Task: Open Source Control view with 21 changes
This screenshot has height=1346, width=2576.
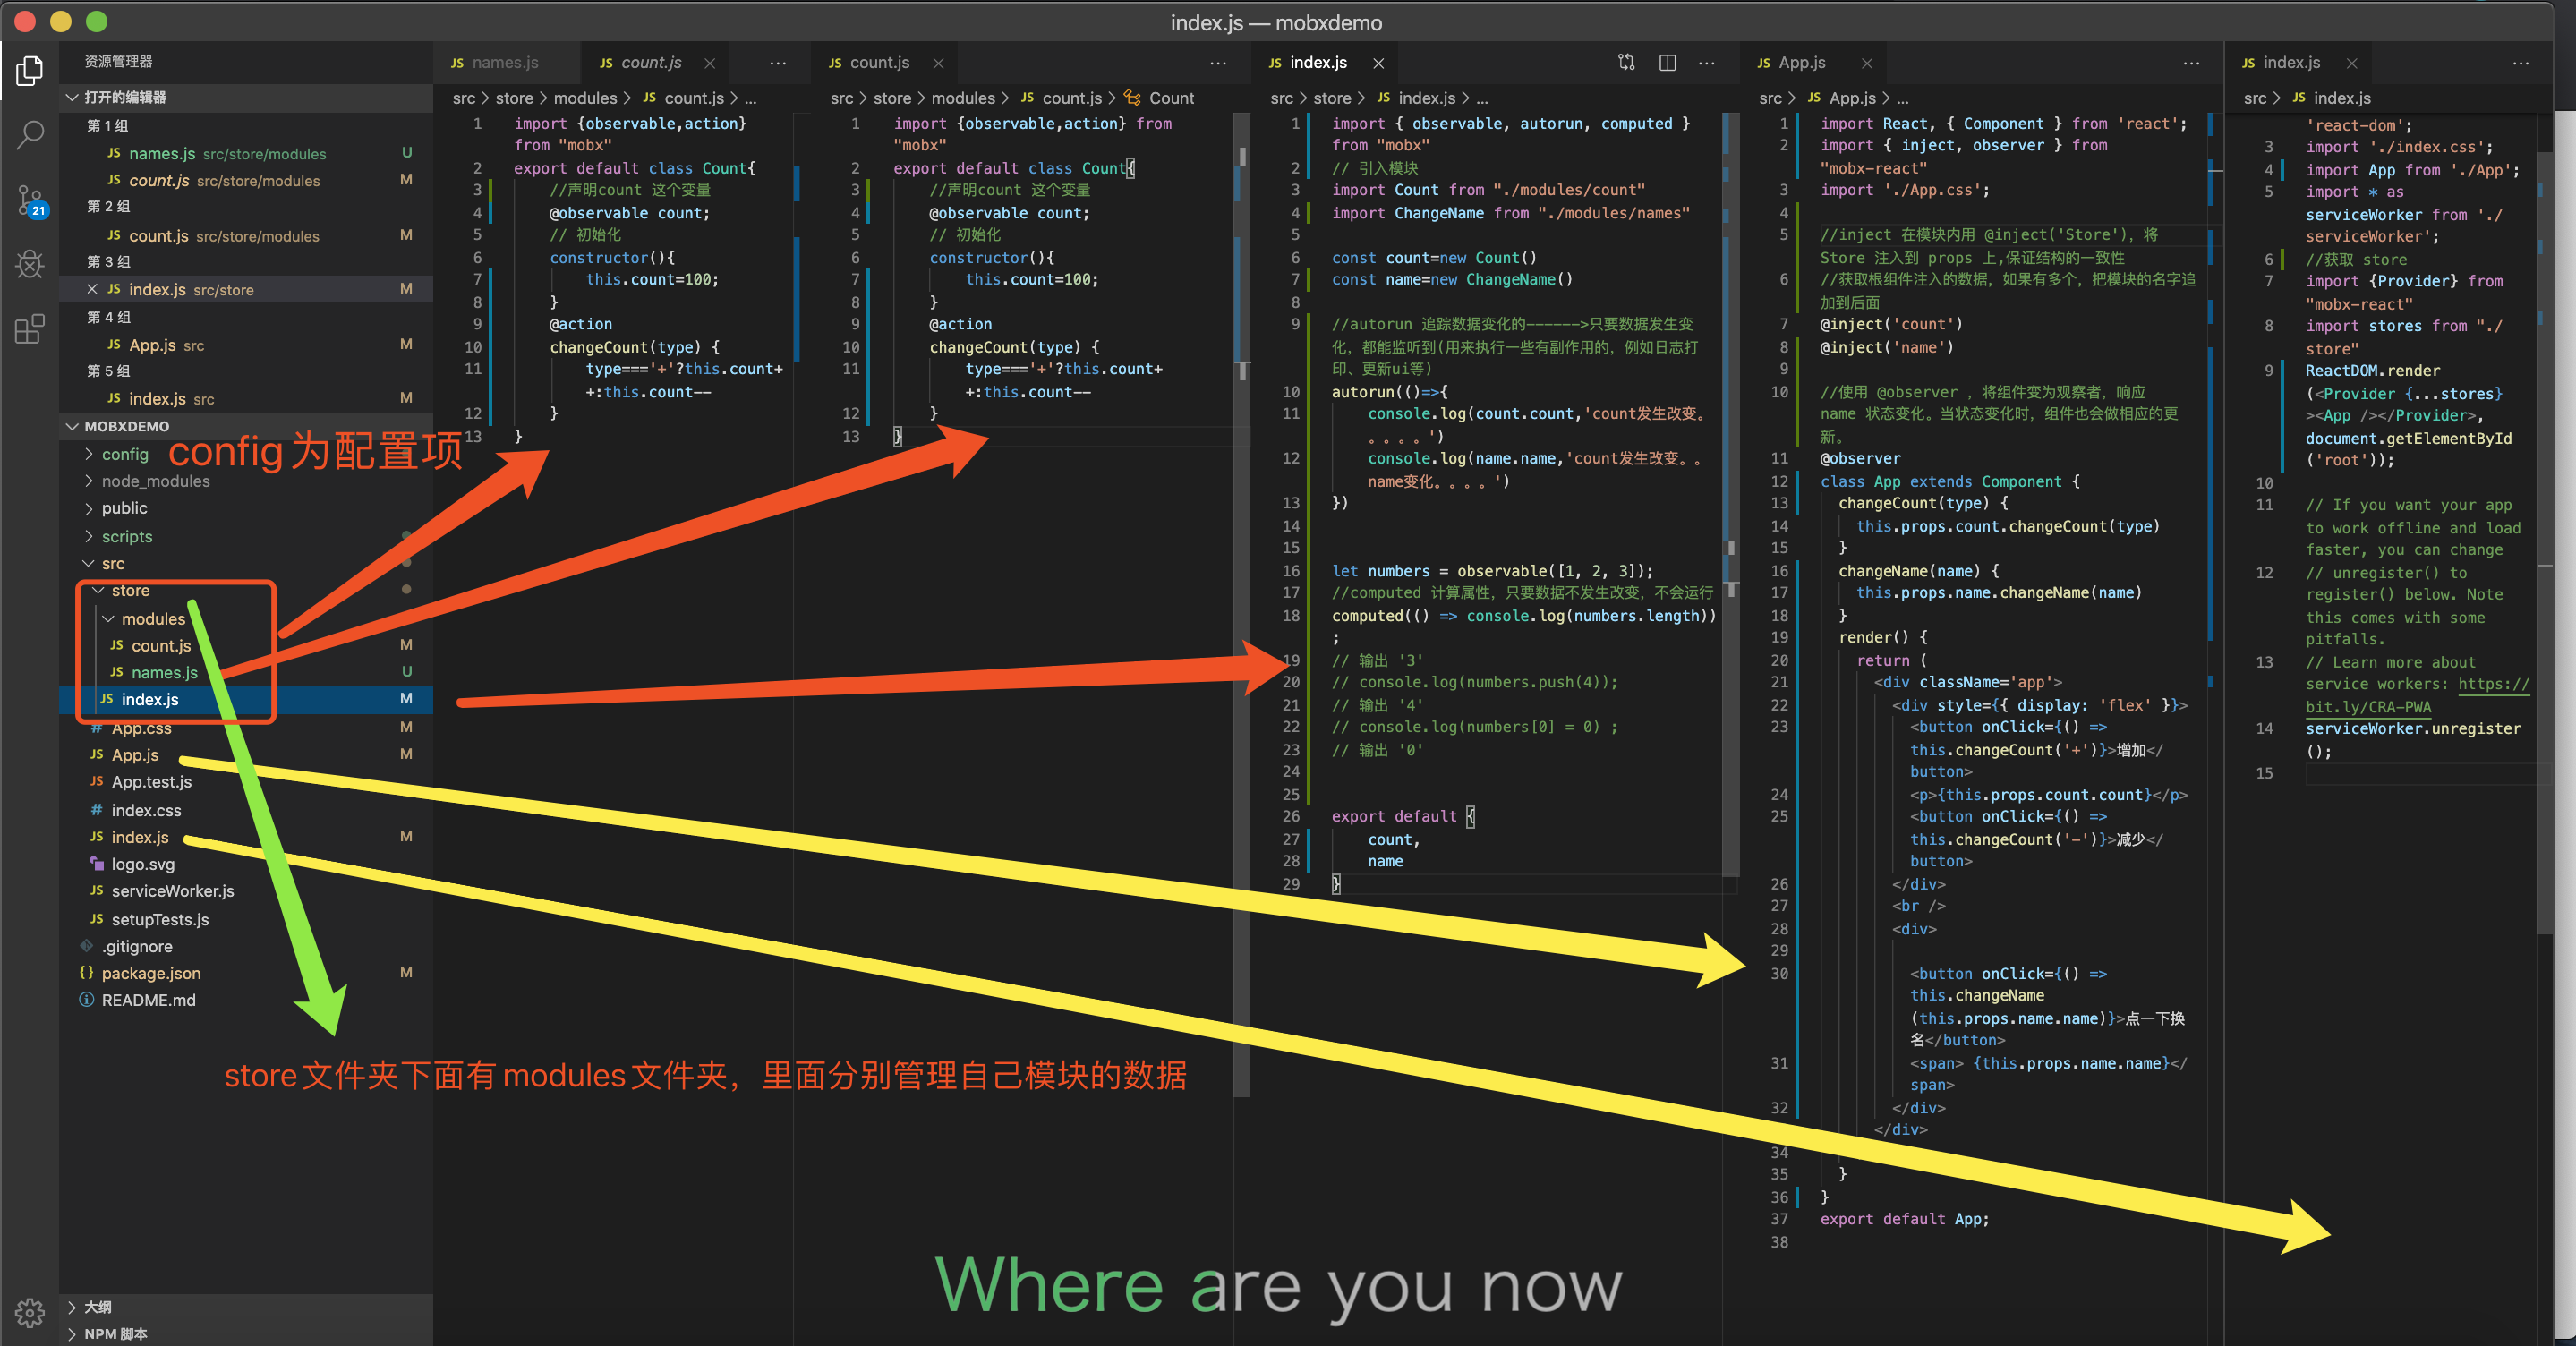Action: 30,200
